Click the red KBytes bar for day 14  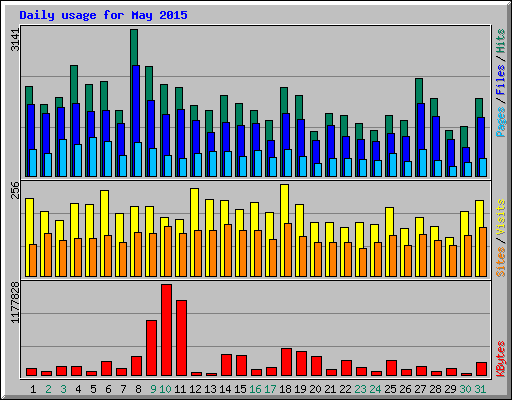click(x=227, y=365)
